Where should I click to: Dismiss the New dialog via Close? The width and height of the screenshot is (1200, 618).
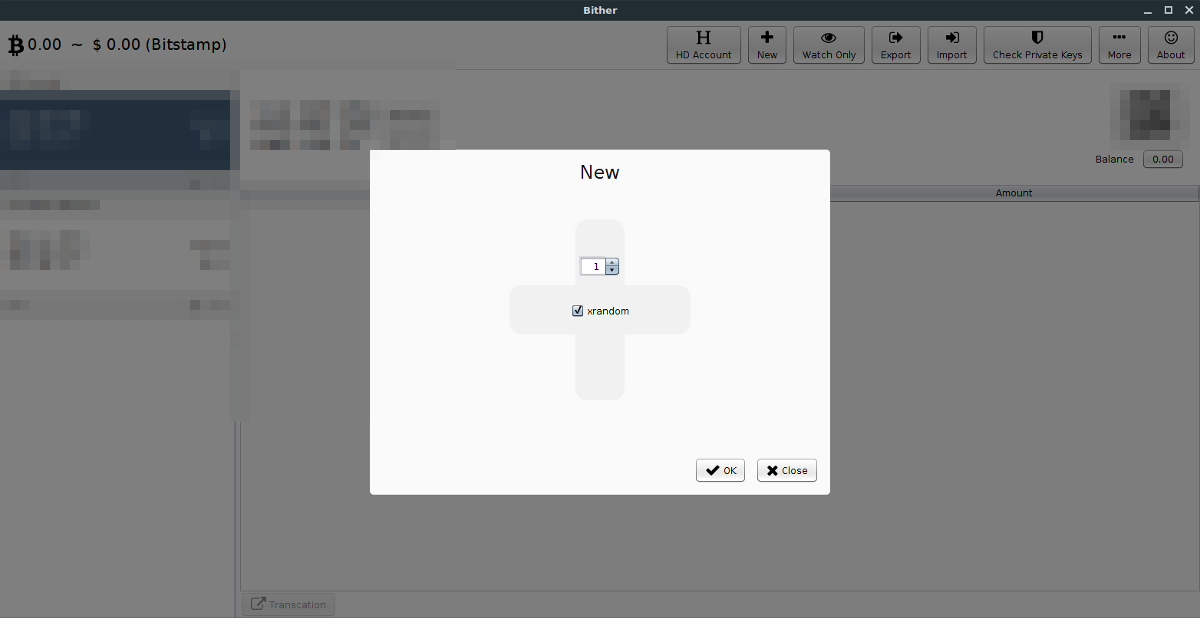pyautogui.click(x=786, y=470)
